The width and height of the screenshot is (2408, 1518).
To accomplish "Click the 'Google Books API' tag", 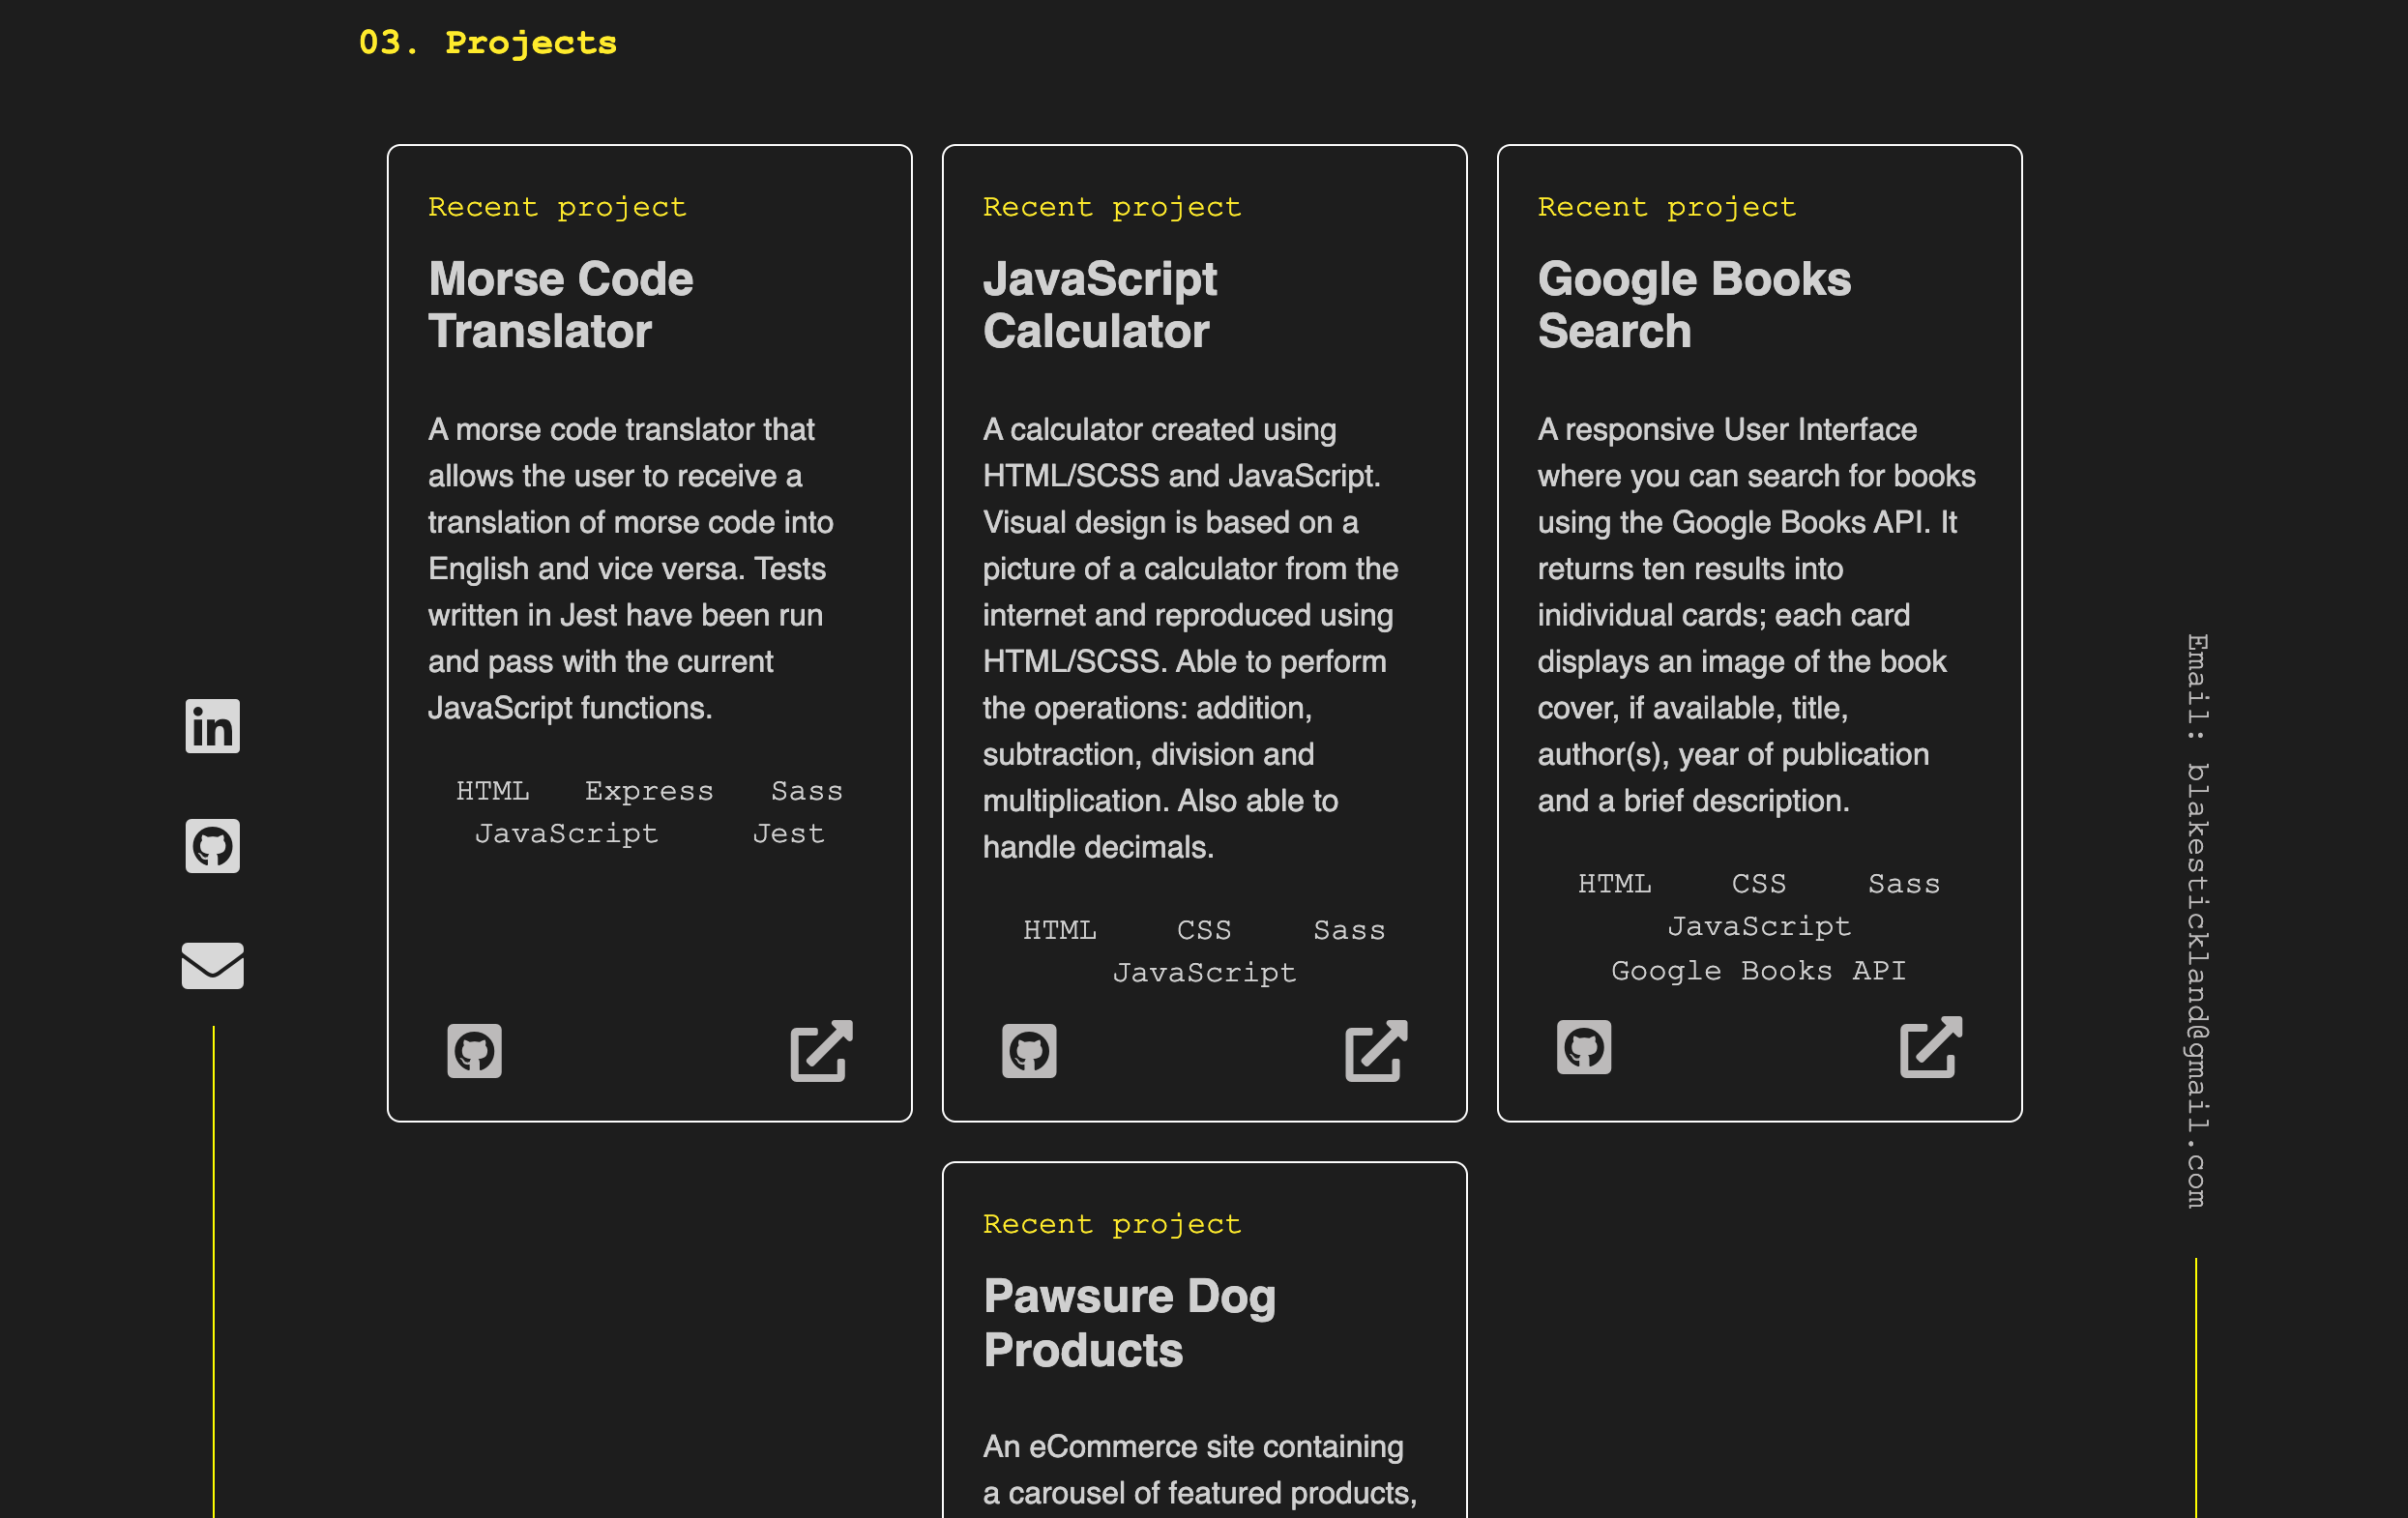I will coord(1758,971).
